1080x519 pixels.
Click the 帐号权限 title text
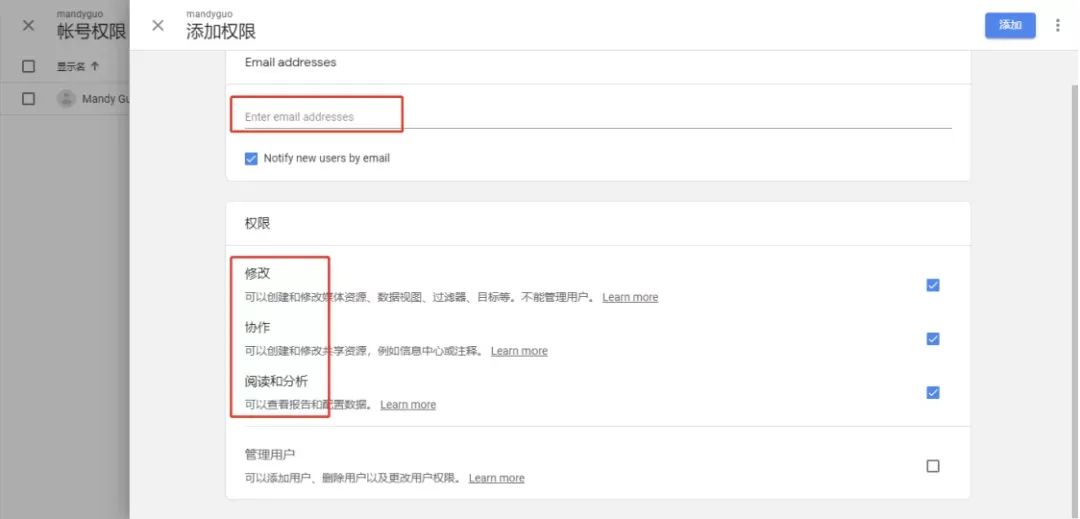92,32
